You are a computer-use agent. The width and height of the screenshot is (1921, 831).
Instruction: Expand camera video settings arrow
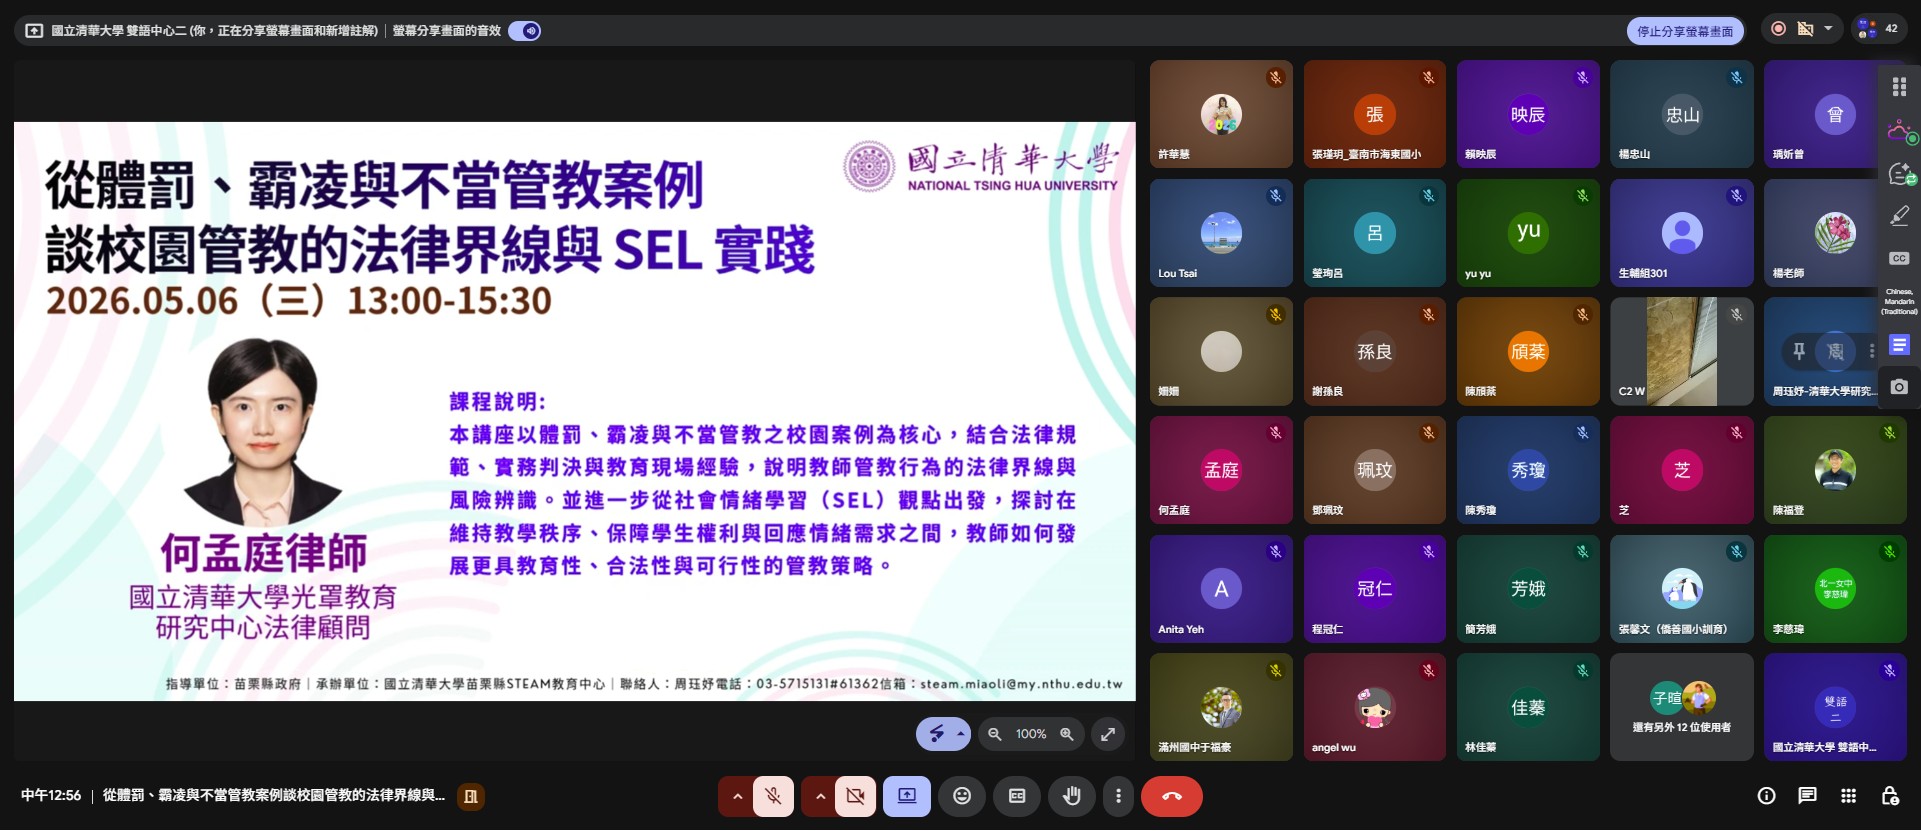coord(820,797)
